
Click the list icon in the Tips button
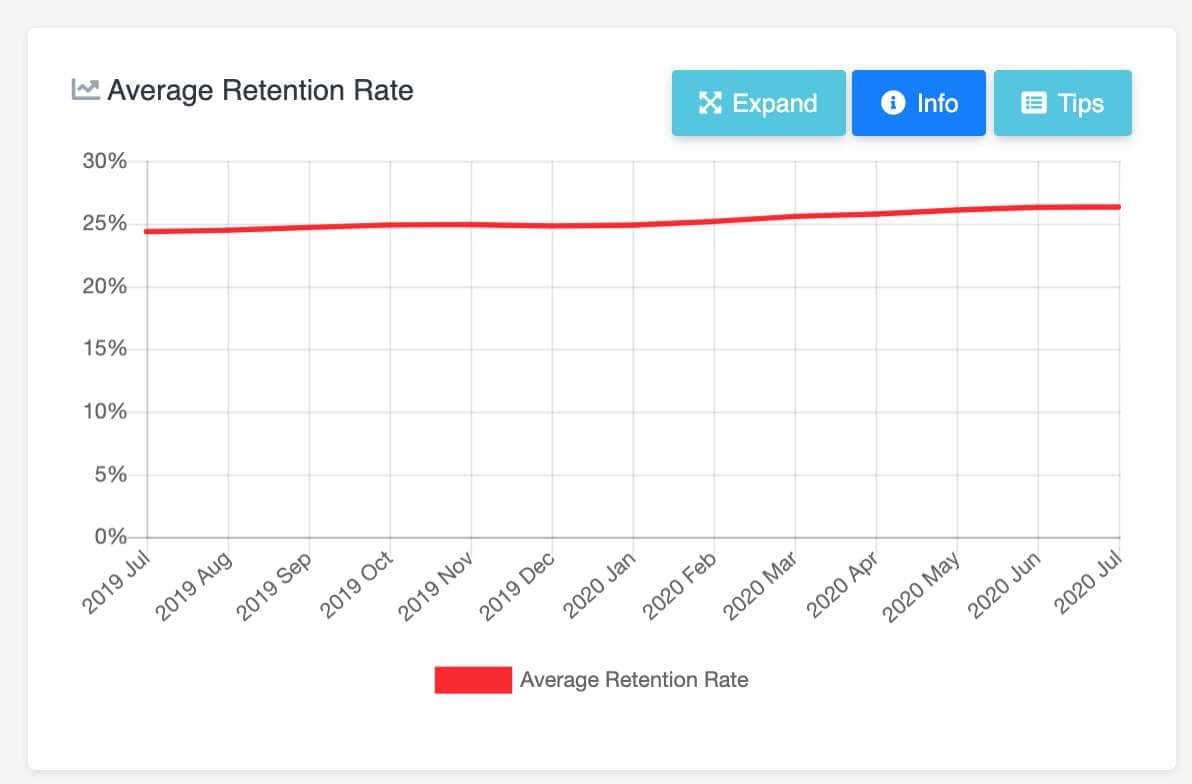tap(1034, 103)
